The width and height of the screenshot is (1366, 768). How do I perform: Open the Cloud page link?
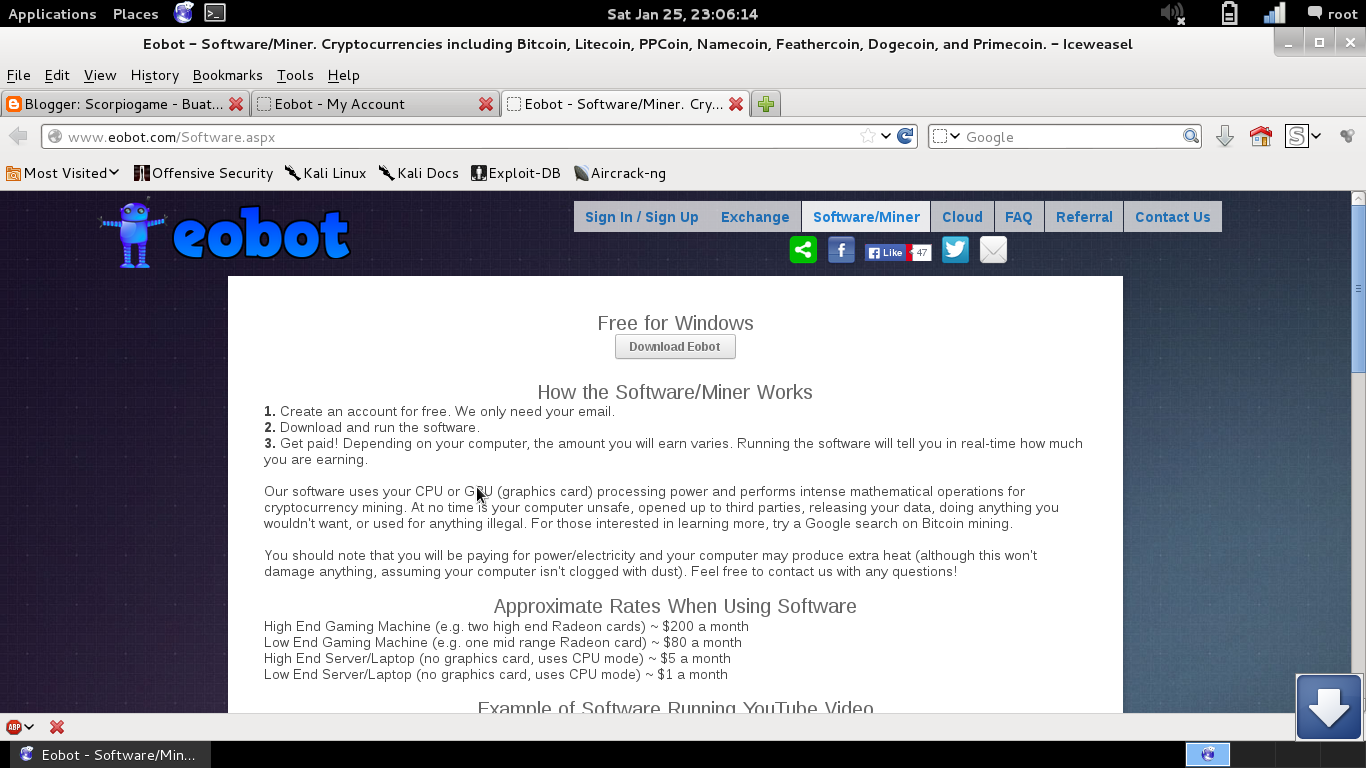coord(962,217)
